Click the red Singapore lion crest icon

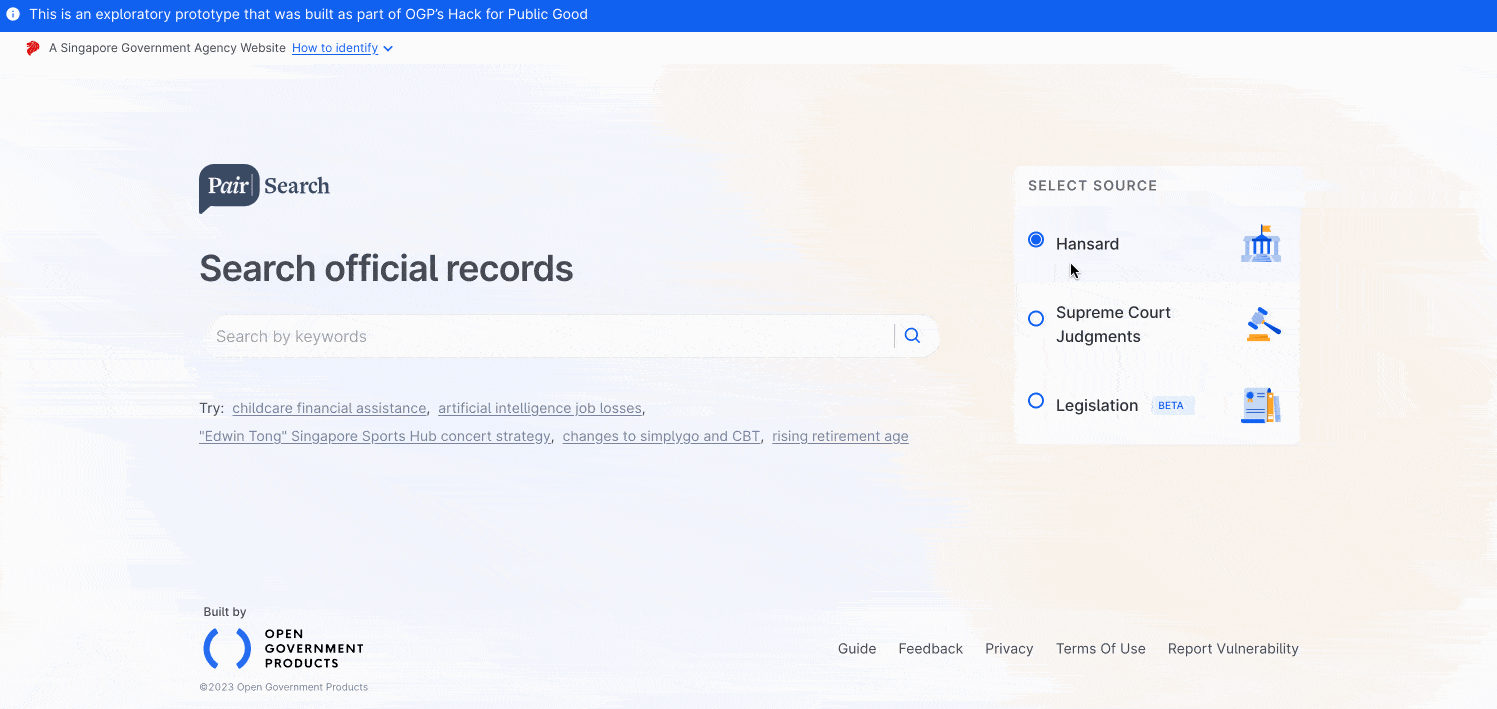(x=33, y=48)
